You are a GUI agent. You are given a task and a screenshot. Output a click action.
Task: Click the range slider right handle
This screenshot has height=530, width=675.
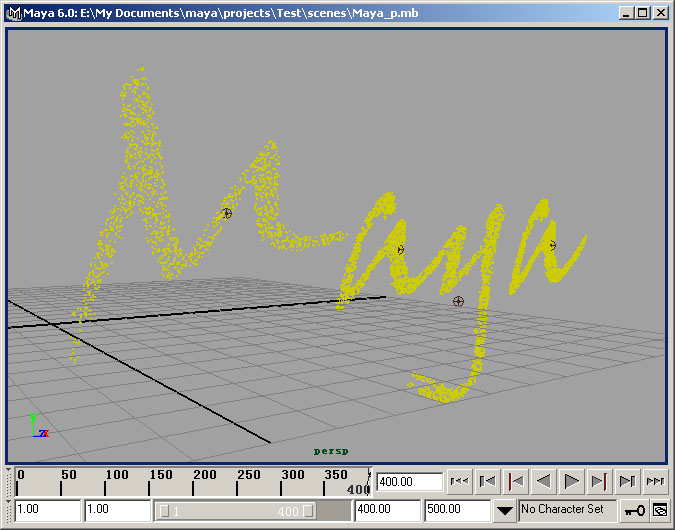coord(308,511)
